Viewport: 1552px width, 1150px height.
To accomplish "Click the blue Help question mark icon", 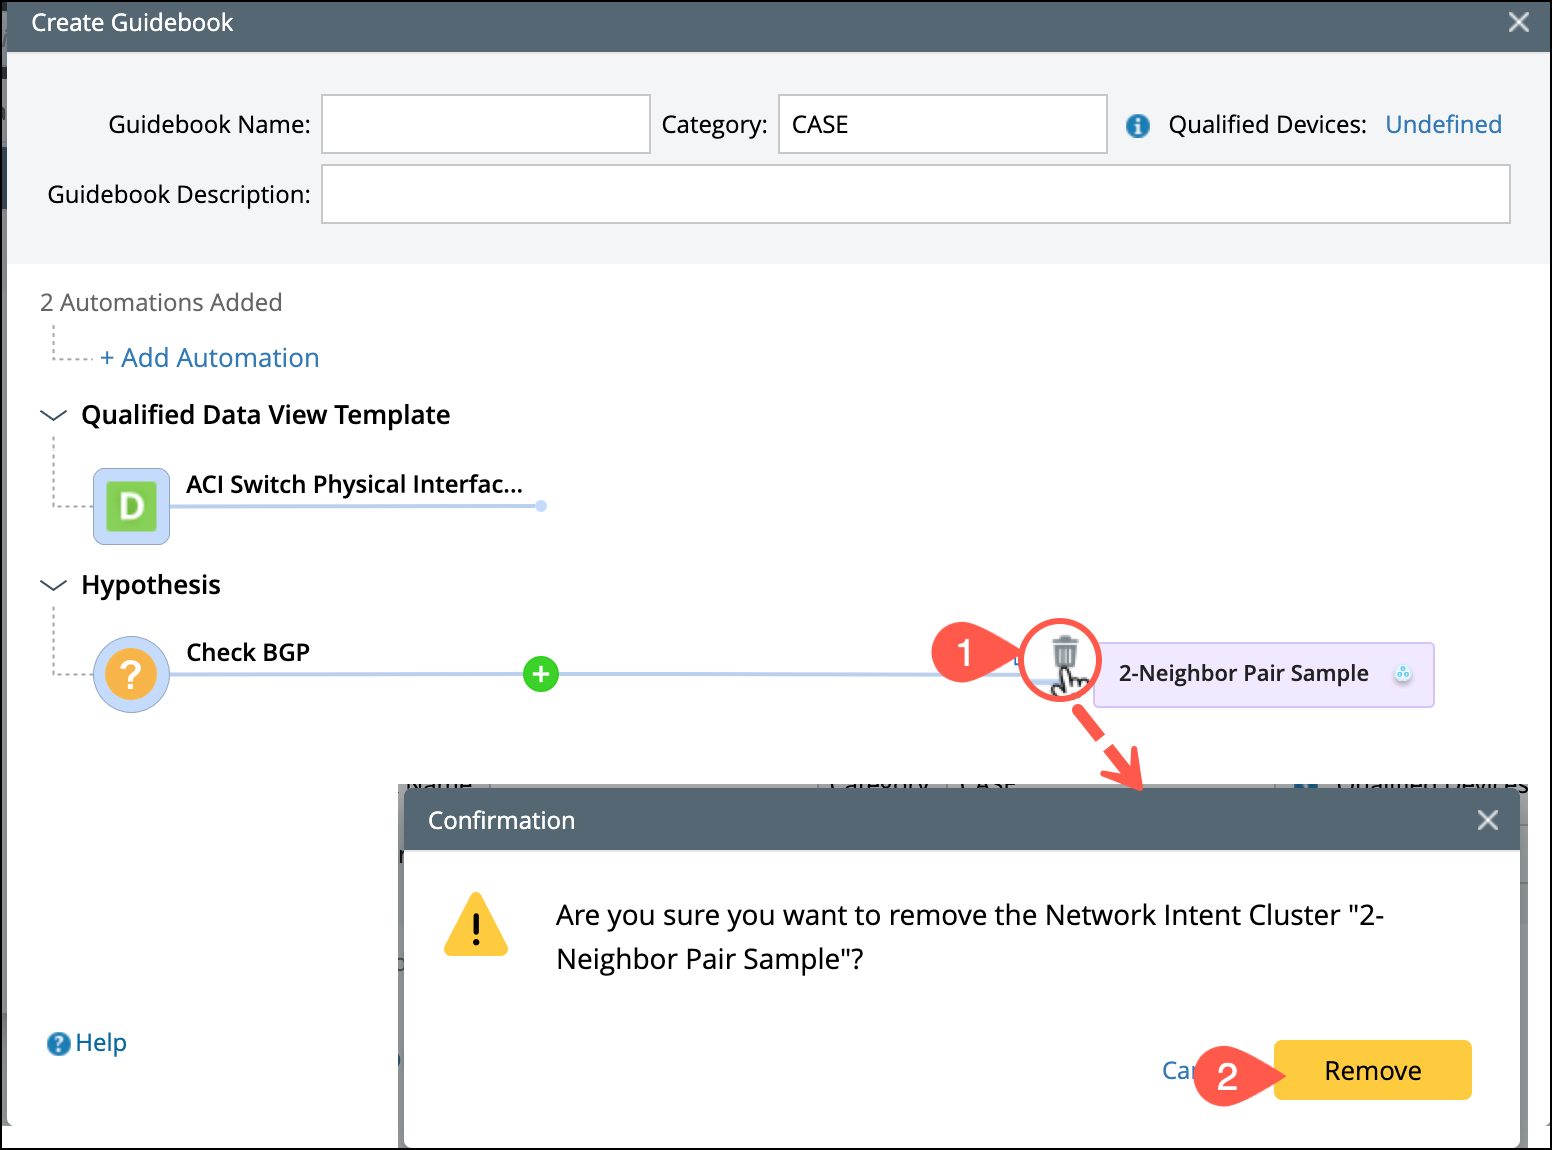I will 59,1044.
